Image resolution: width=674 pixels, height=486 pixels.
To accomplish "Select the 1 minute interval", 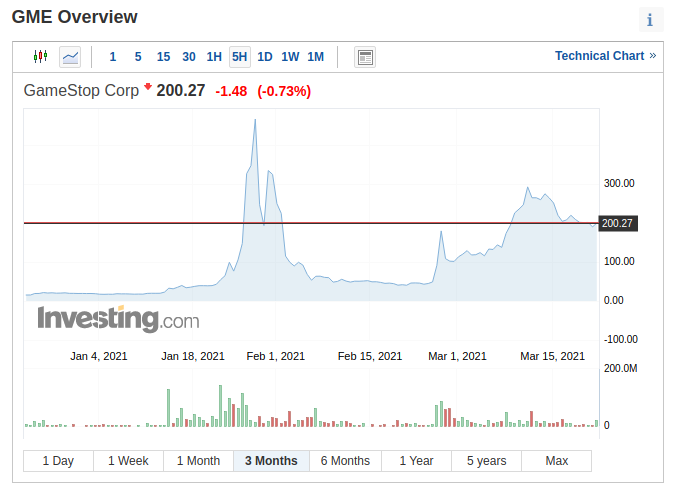I will click(113, 57).
